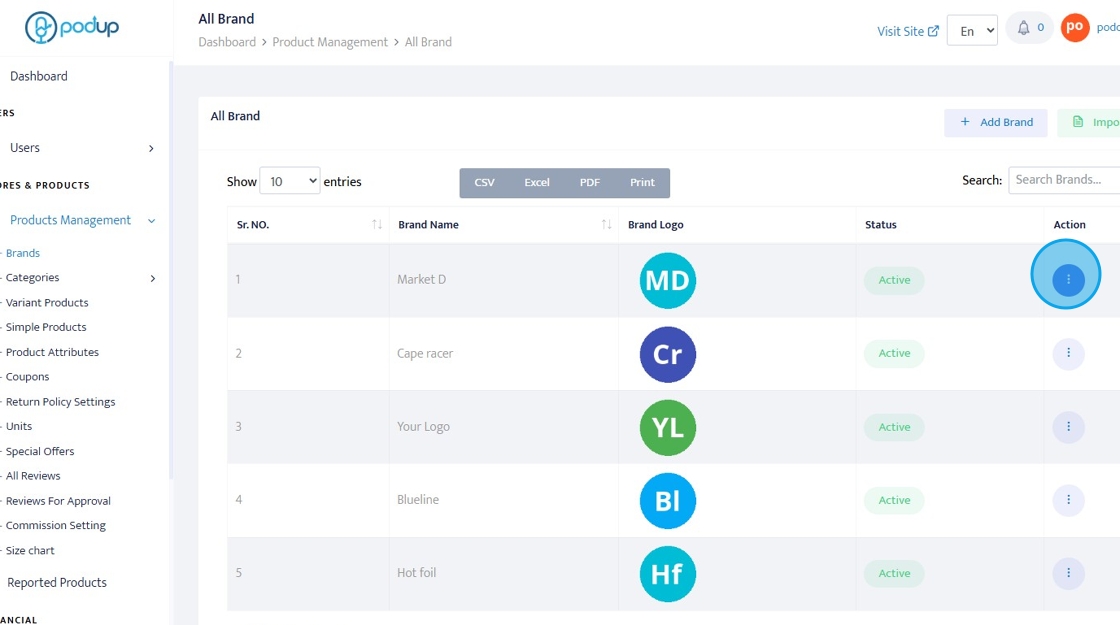Image resolution: width=1120 pixels, height=625 pixels.
Task: Click the notification bell icon
Action: click(x=1024, y=28)
